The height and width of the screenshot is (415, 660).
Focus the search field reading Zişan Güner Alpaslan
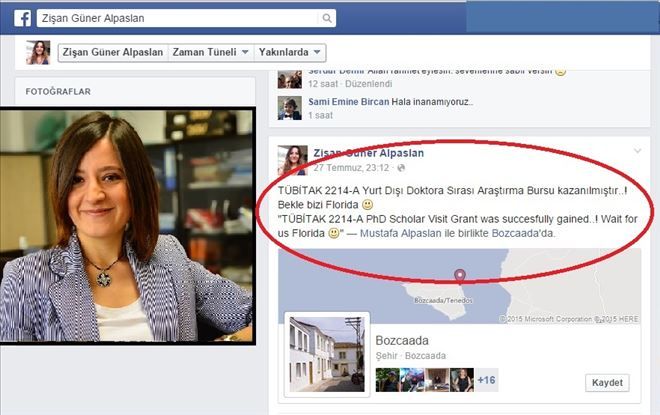186,18
